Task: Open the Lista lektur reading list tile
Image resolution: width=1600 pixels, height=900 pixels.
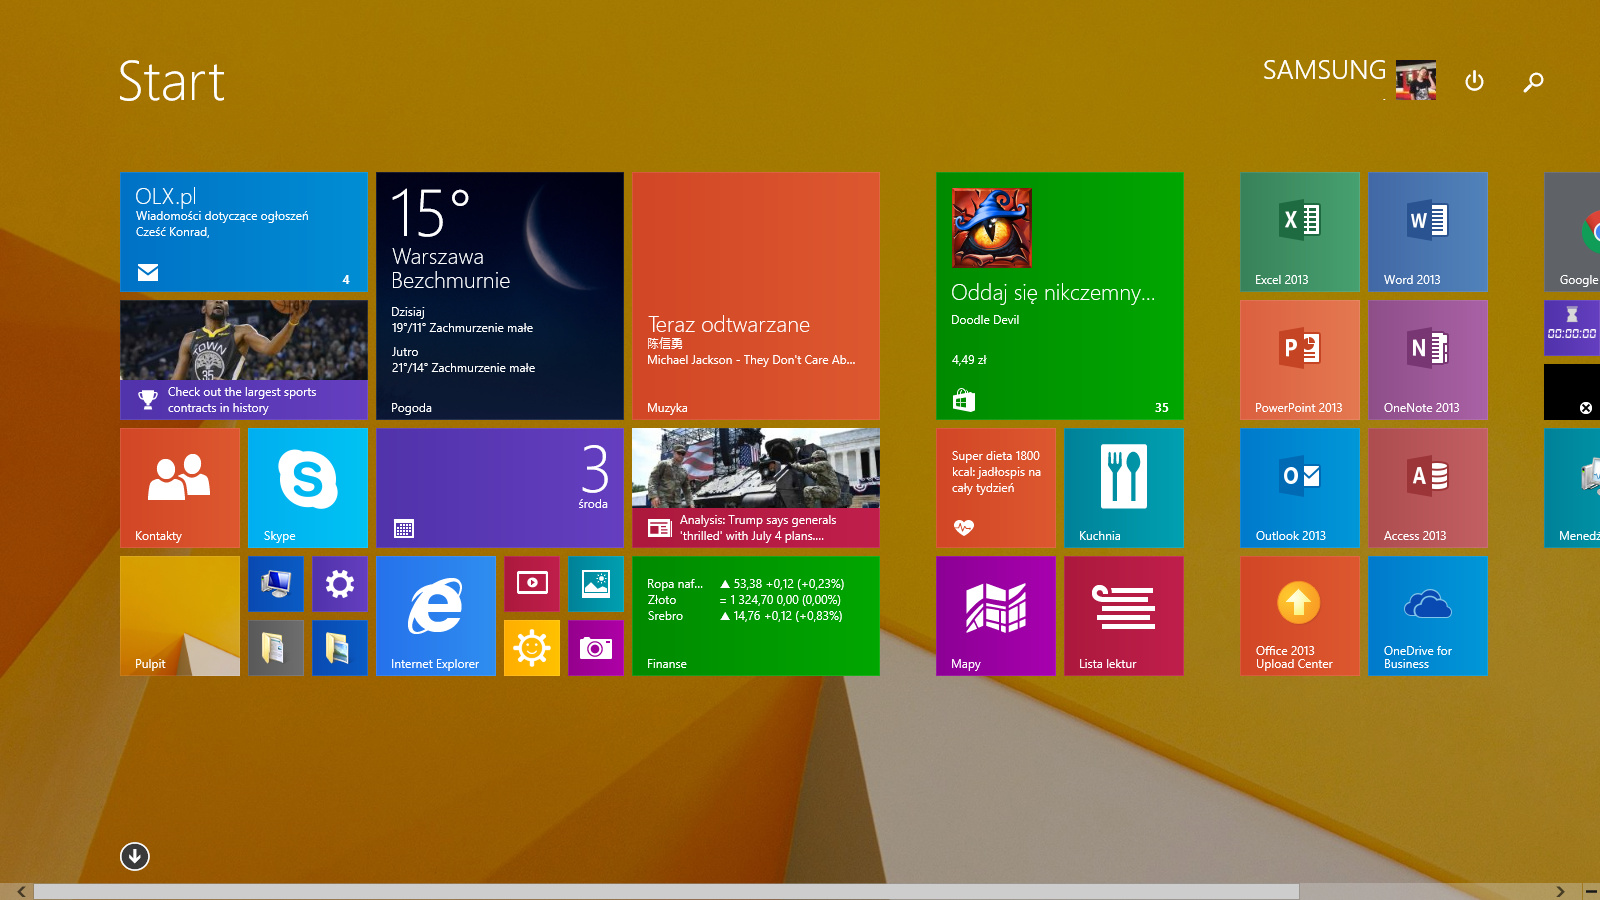Action: click(x=1124, y=616)
